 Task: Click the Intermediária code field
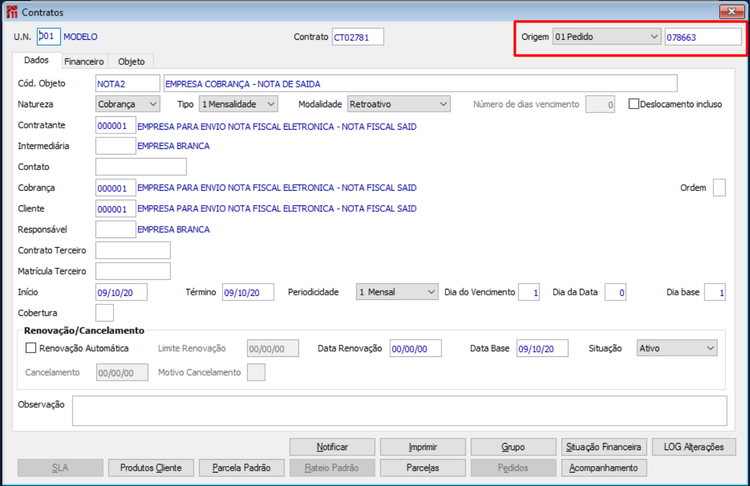[x=115, y=146]
